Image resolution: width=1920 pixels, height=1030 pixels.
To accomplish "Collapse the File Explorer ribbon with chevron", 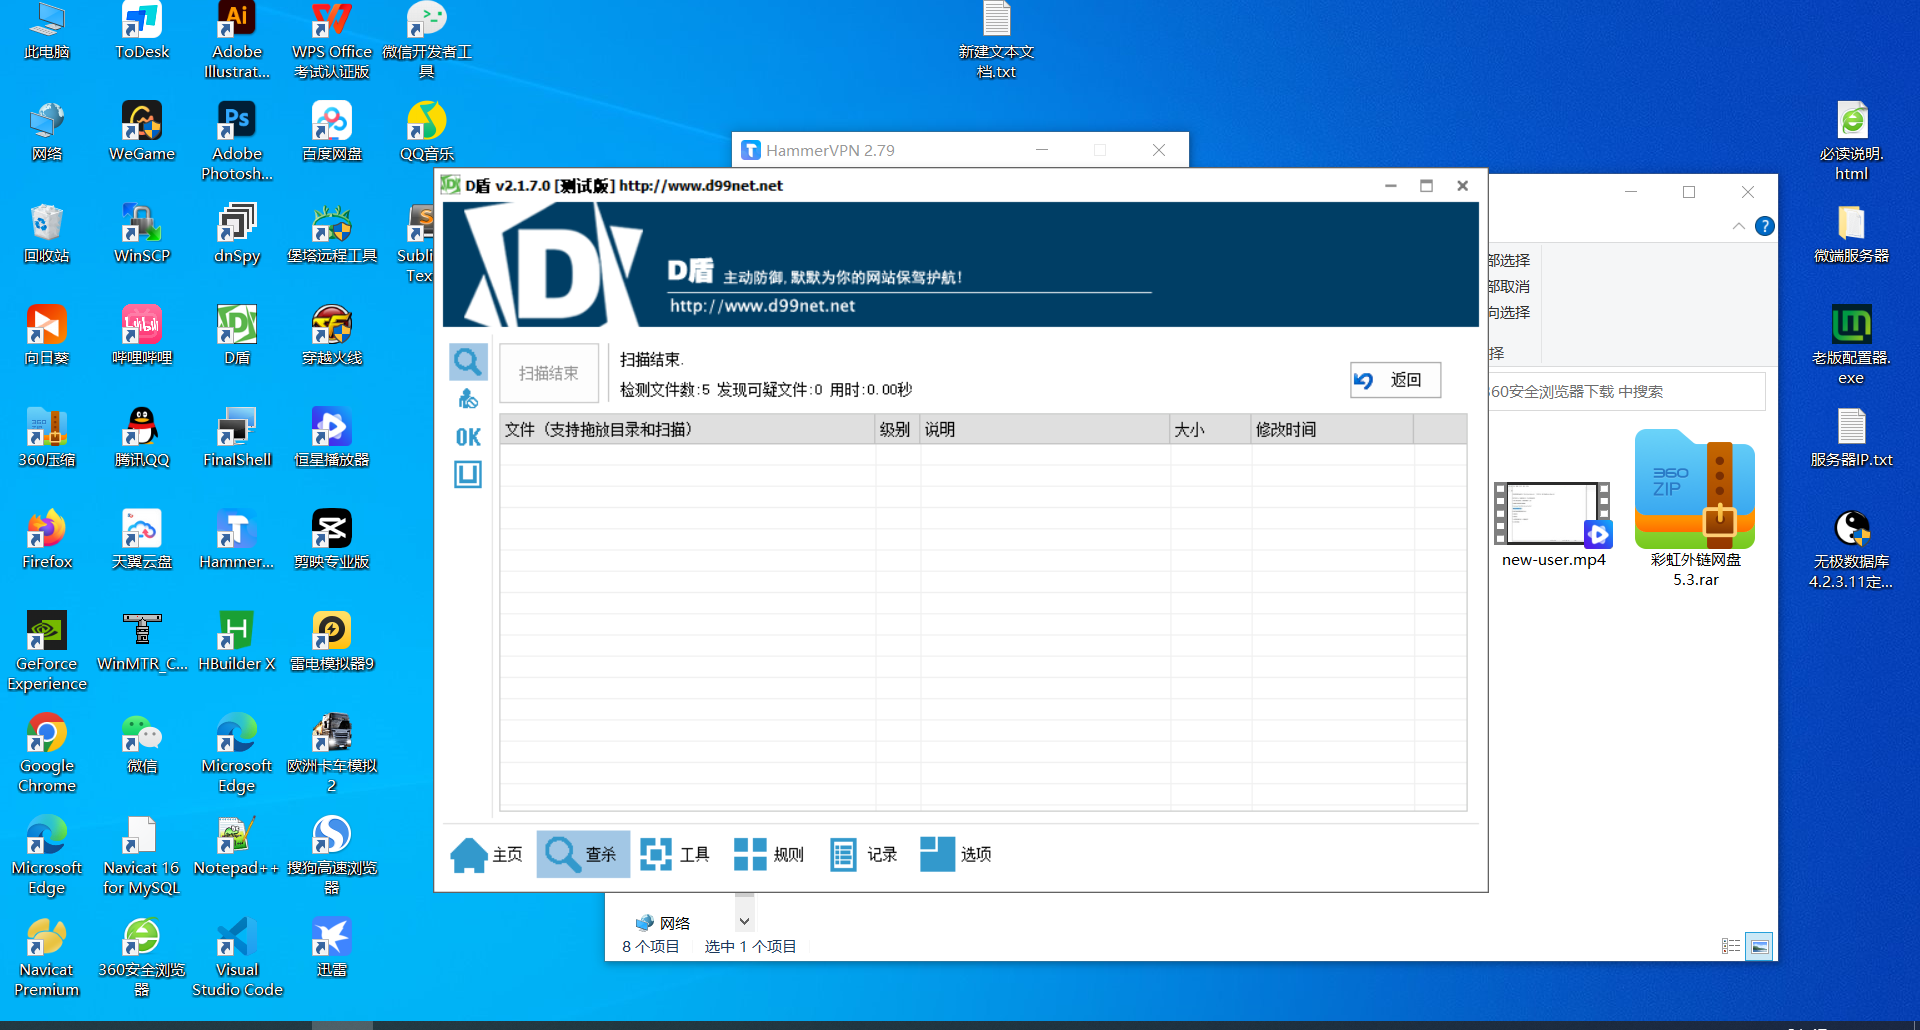I will (1739, 226).
